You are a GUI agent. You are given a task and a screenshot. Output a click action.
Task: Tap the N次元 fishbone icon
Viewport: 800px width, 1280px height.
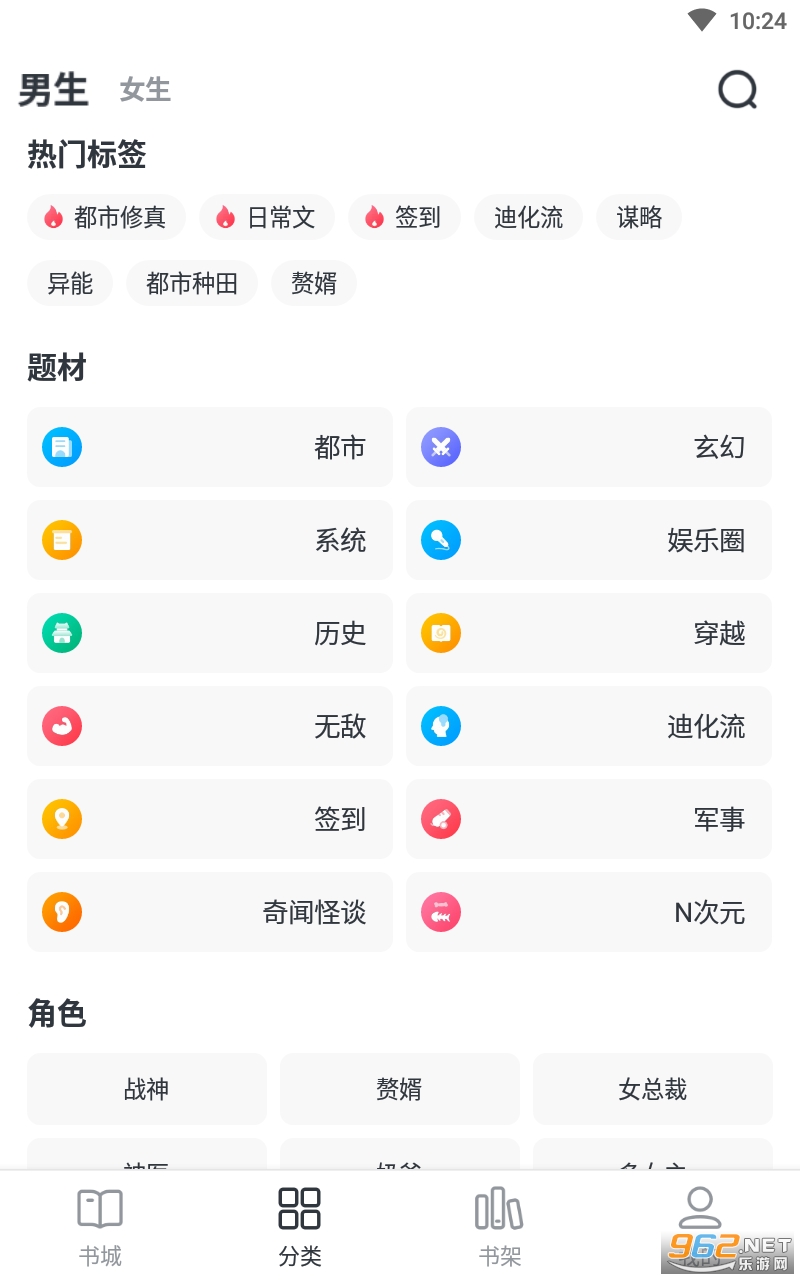441,912
